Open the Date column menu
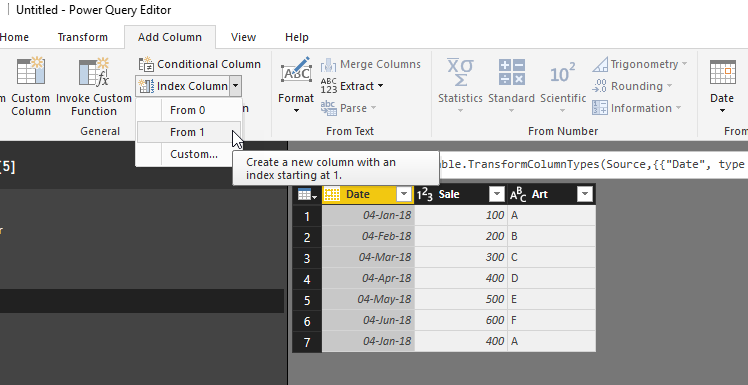The image size is (748, 385). [x=722, y=86]
